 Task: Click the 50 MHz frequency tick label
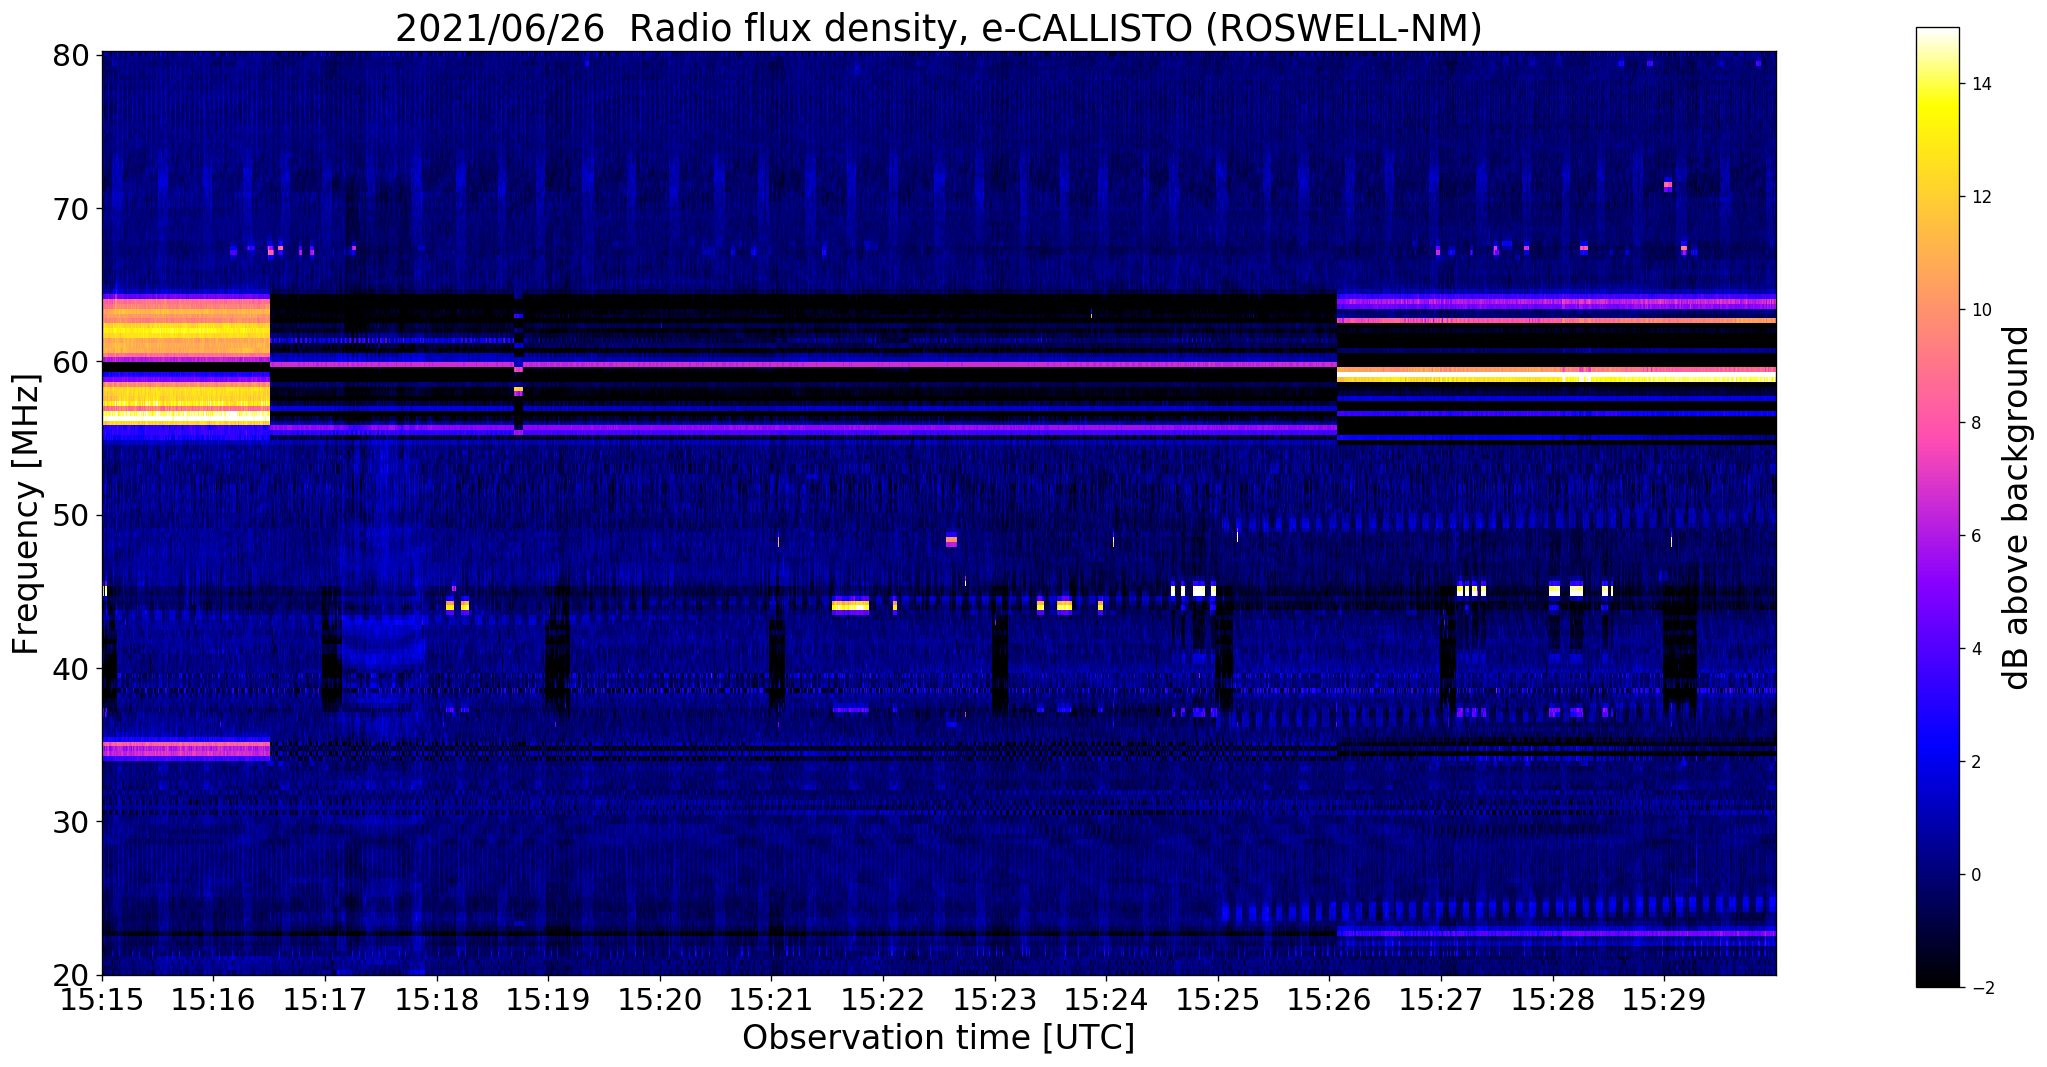pyautogui.click(x=70, y=515)
